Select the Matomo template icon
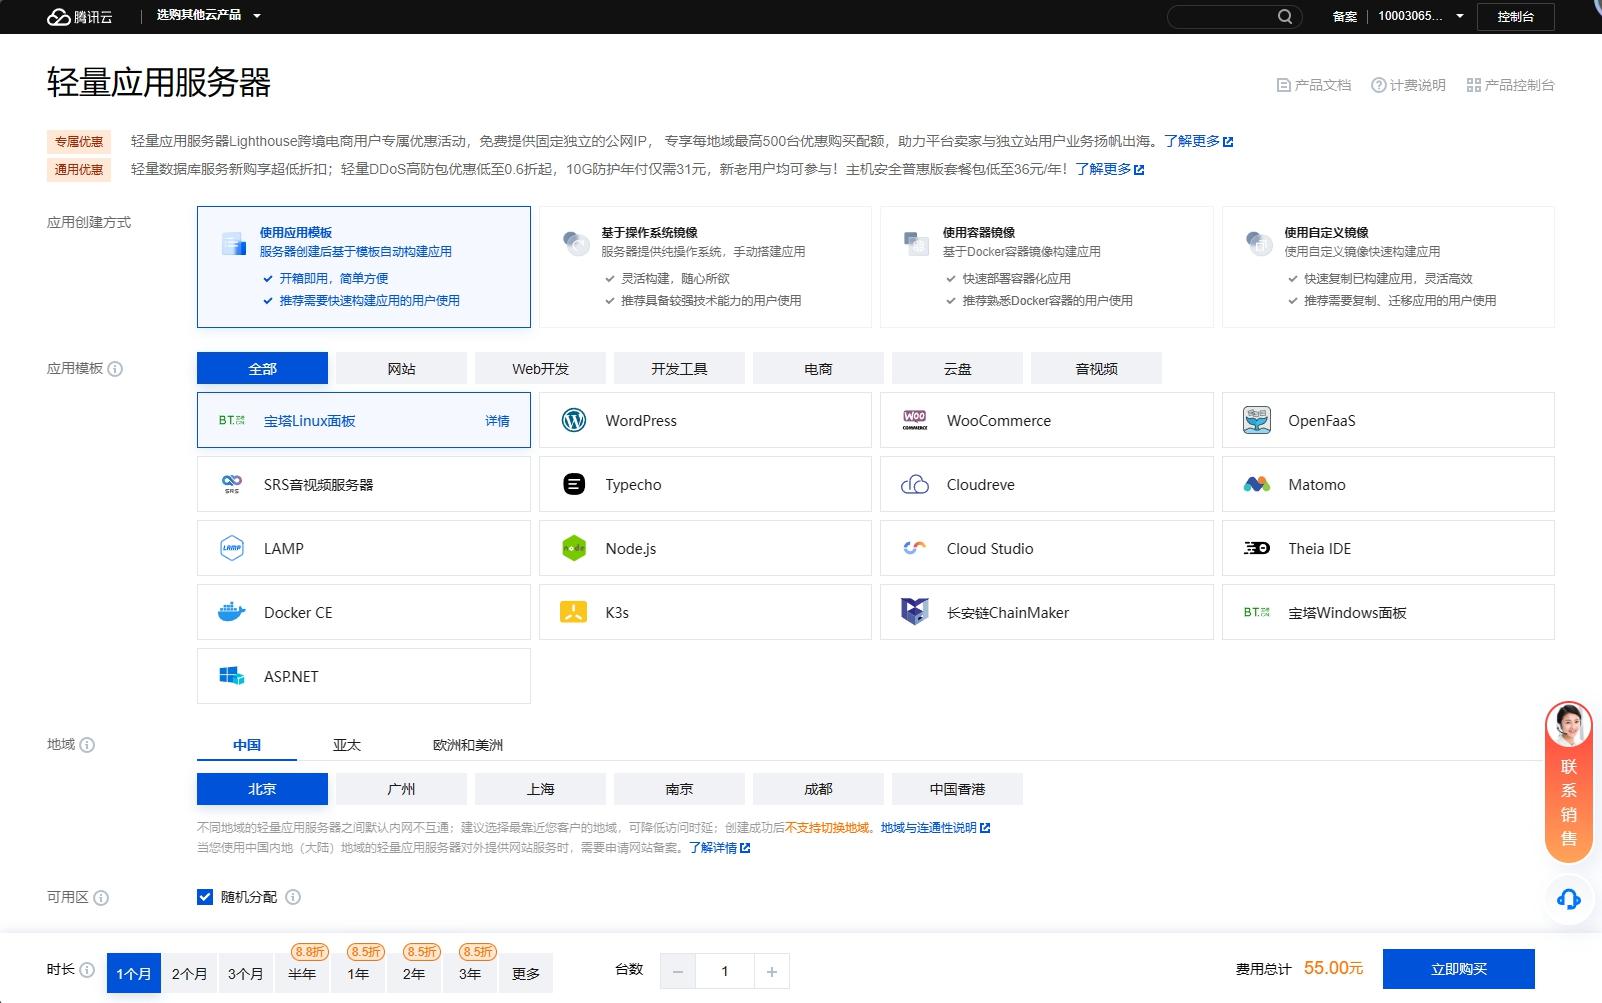 click(x=1256, y=484)
